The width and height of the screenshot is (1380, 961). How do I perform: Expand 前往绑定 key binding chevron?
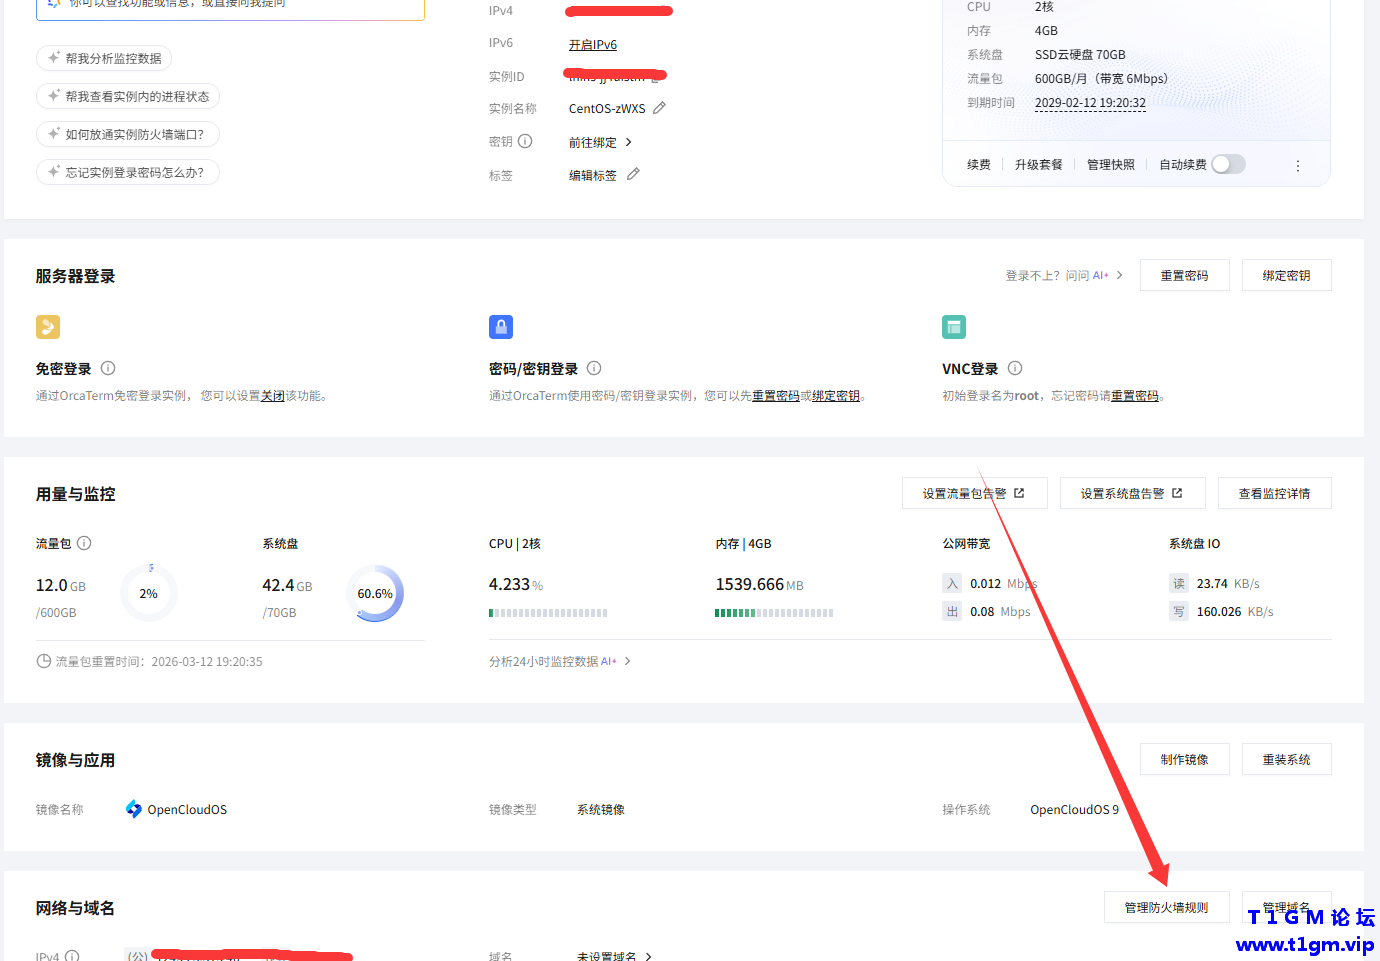click(x=628, y=142)
